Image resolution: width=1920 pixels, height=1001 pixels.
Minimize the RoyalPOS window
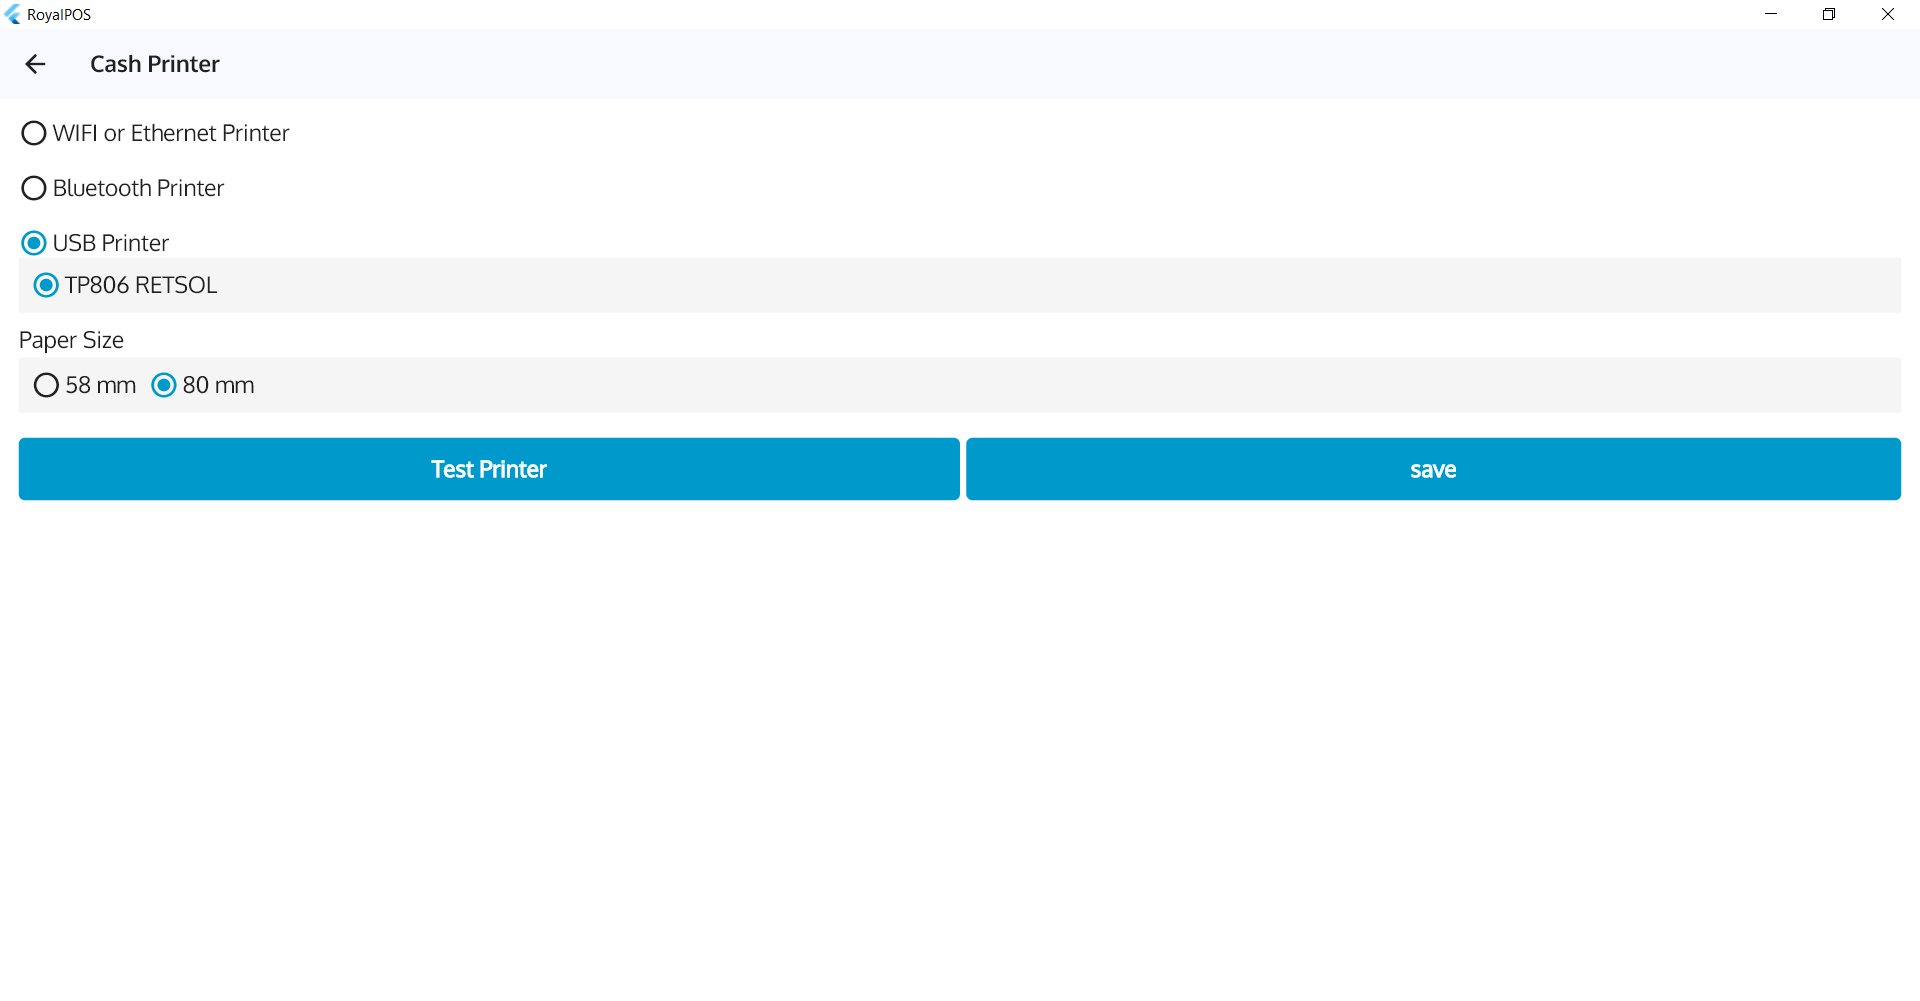coord(1771,14)
